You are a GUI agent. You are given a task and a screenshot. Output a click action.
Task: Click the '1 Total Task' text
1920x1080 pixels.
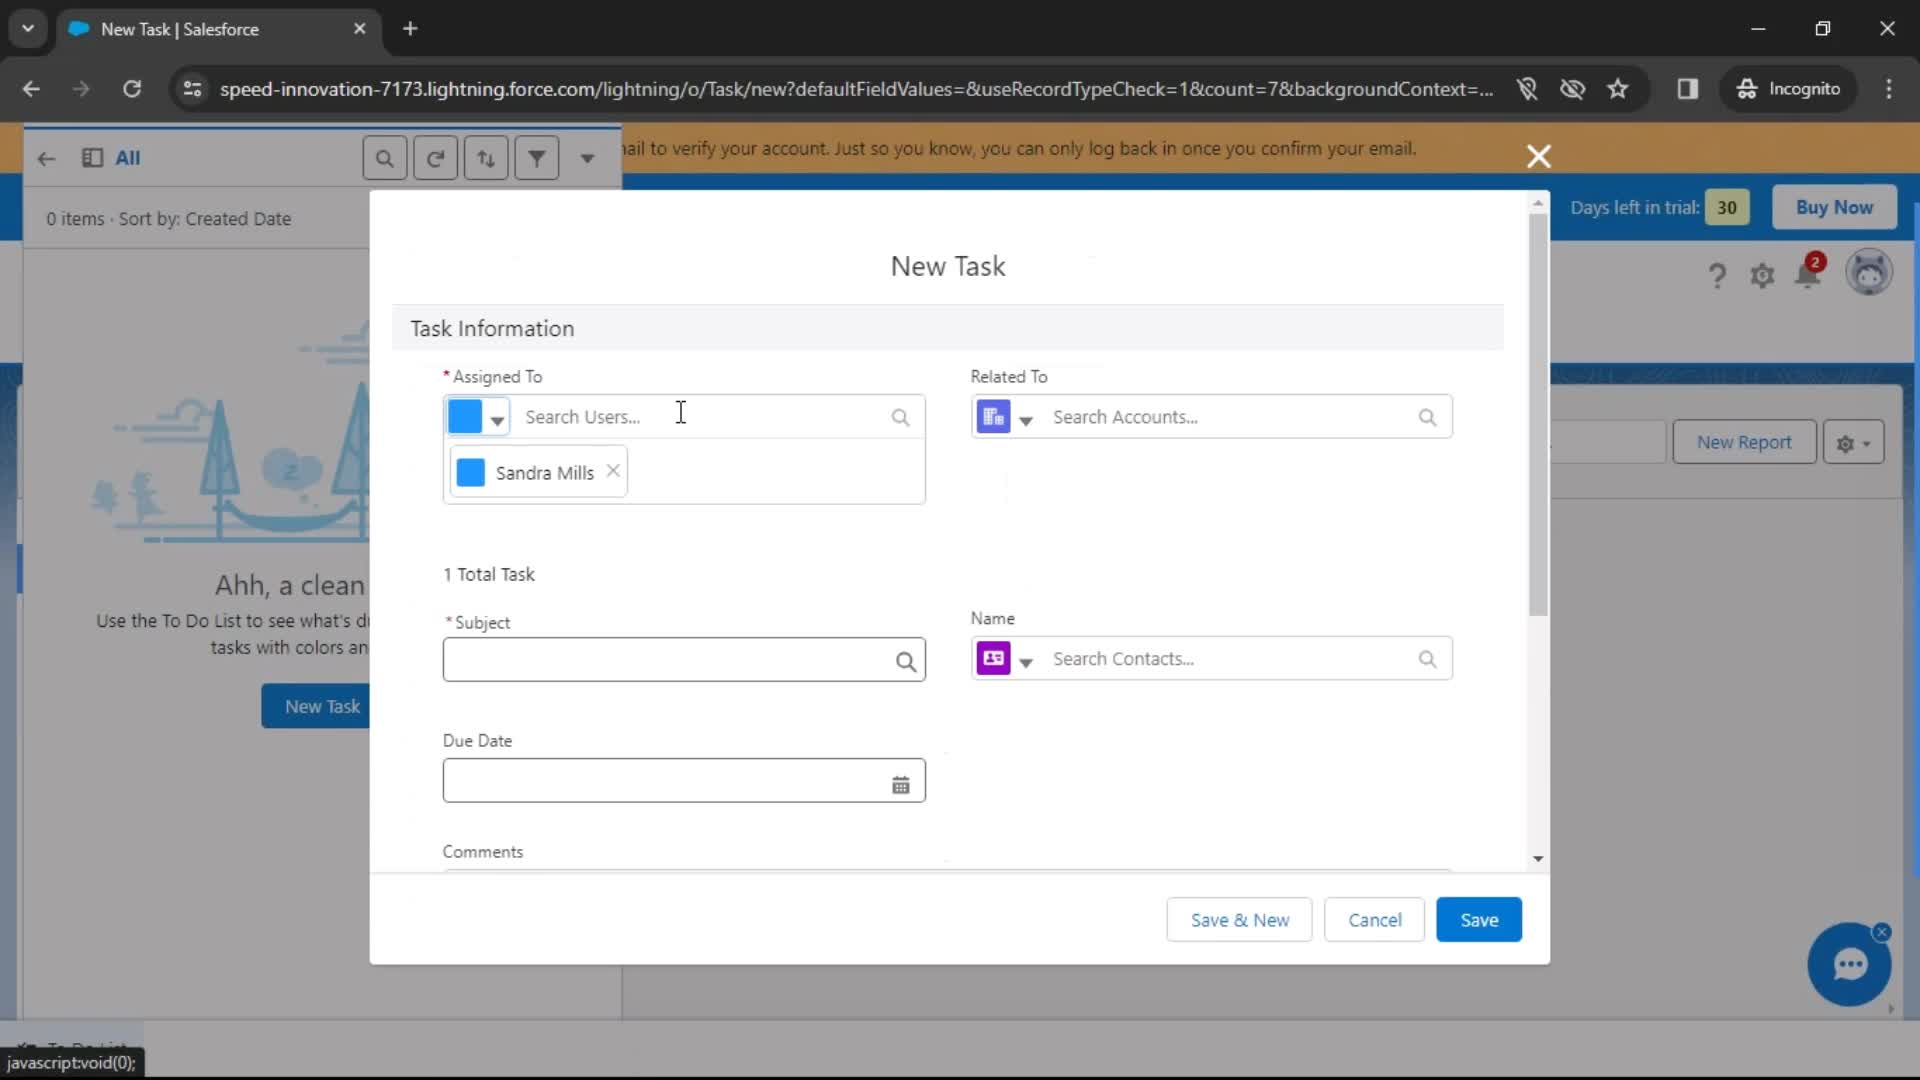click(x=489, y=574)
